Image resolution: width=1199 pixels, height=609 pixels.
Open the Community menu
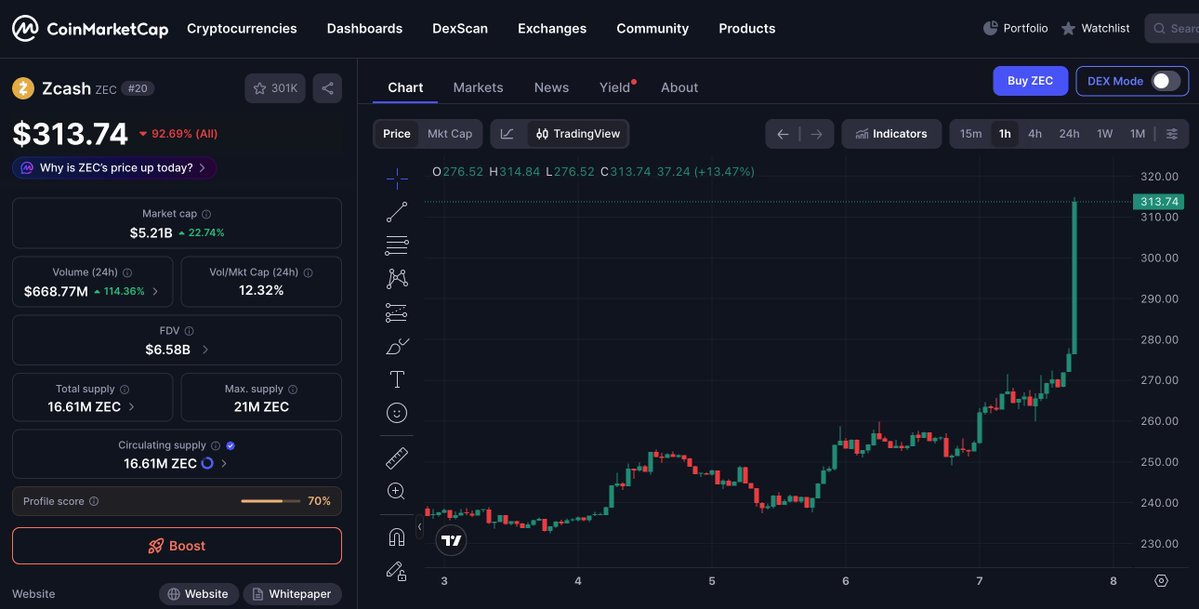(x=652, y=28)
